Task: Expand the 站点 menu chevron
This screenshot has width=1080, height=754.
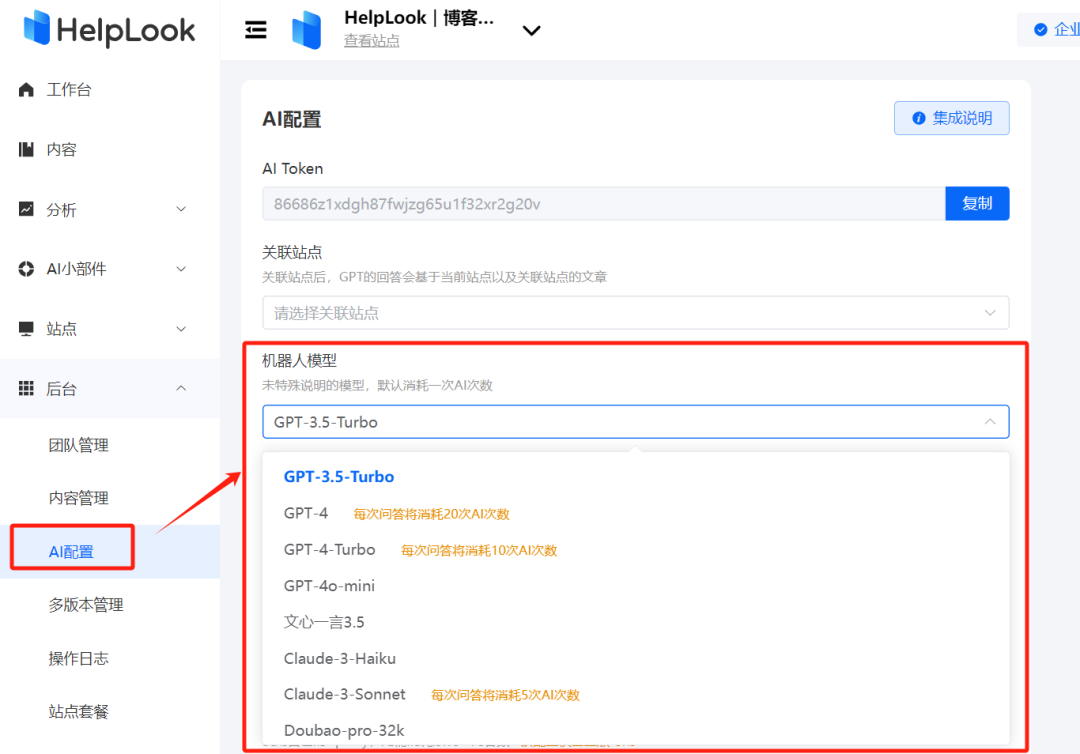Action: [181, 328]
